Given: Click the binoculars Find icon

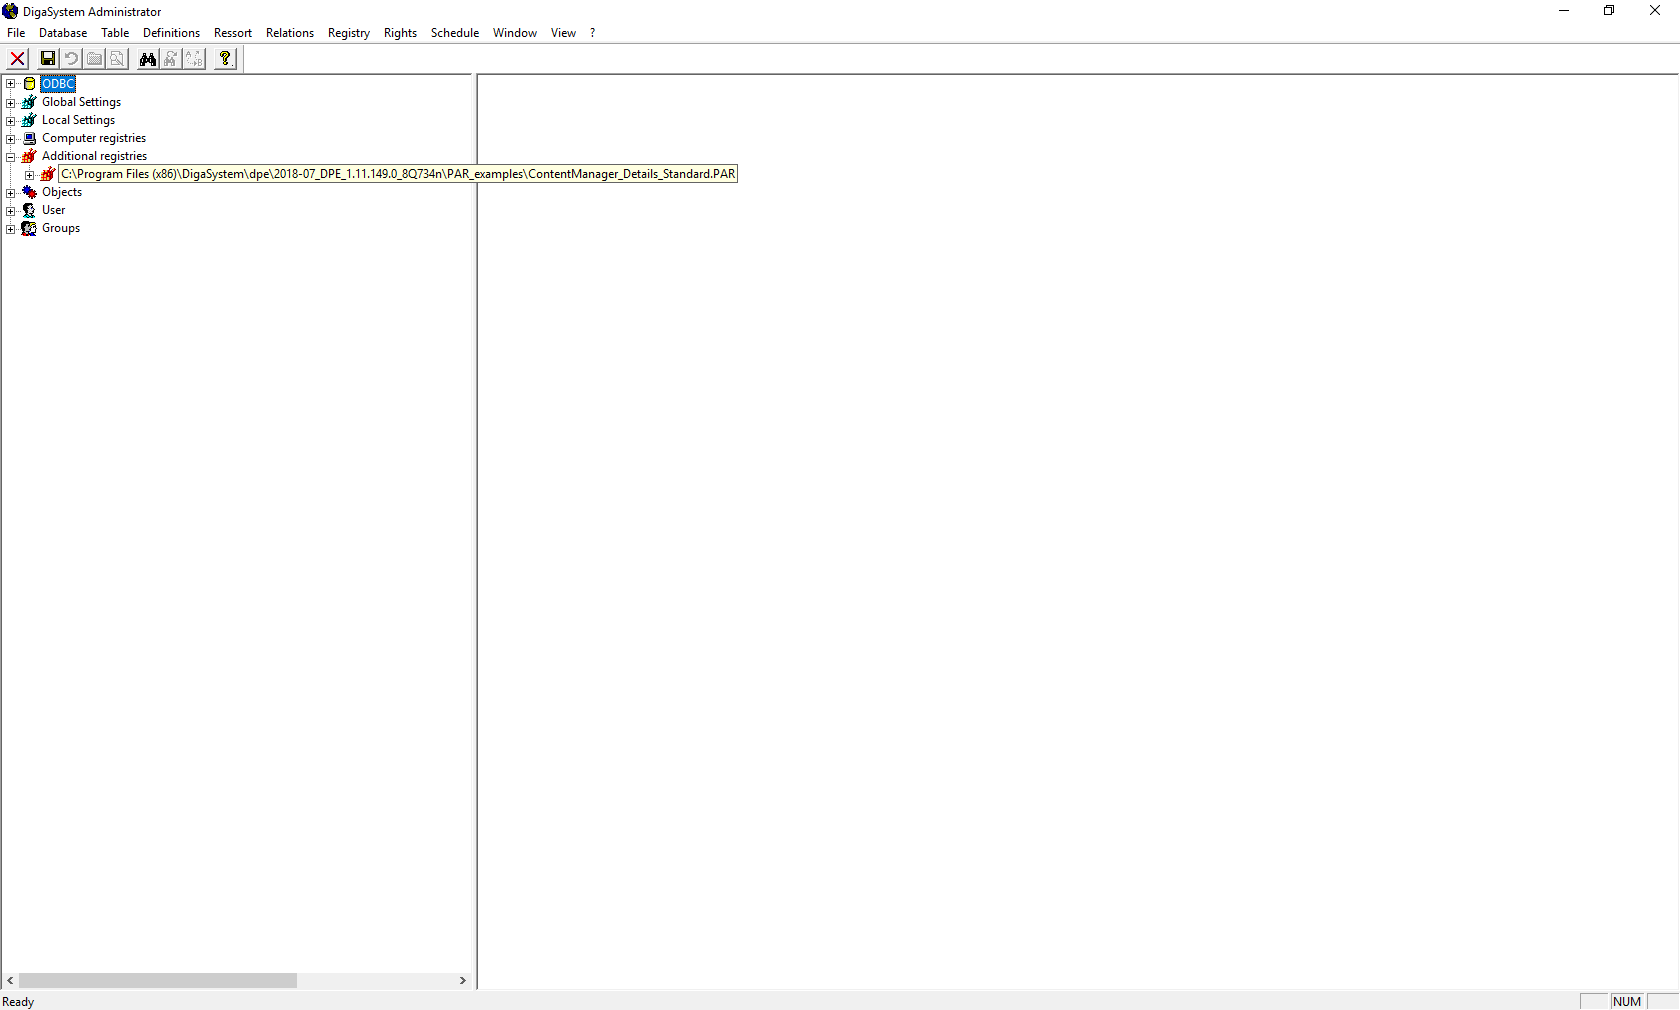Looking at the screenshot, I should pos(148,59).
